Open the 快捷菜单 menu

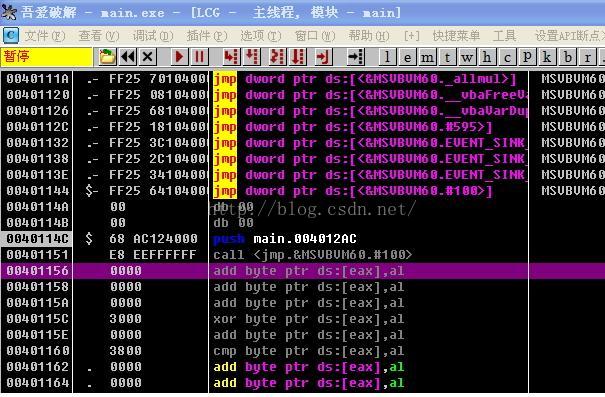coord(456,36)
